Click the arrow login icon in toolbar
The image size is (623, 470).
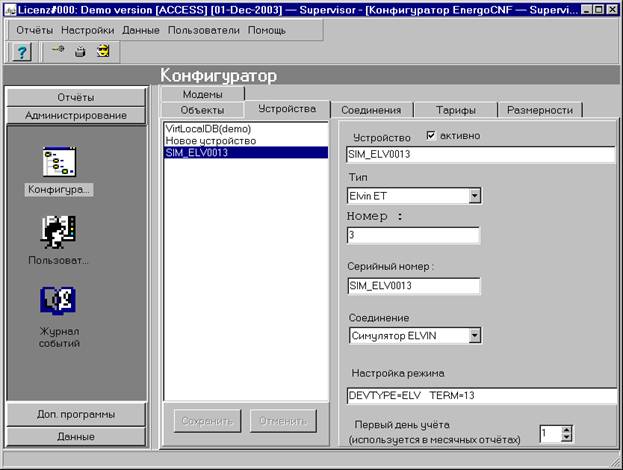coord(59,52)
